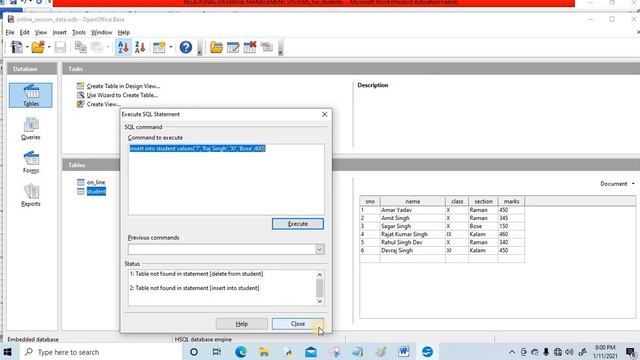Click the Open folder toolbar icon

click(x=38, y=47)
